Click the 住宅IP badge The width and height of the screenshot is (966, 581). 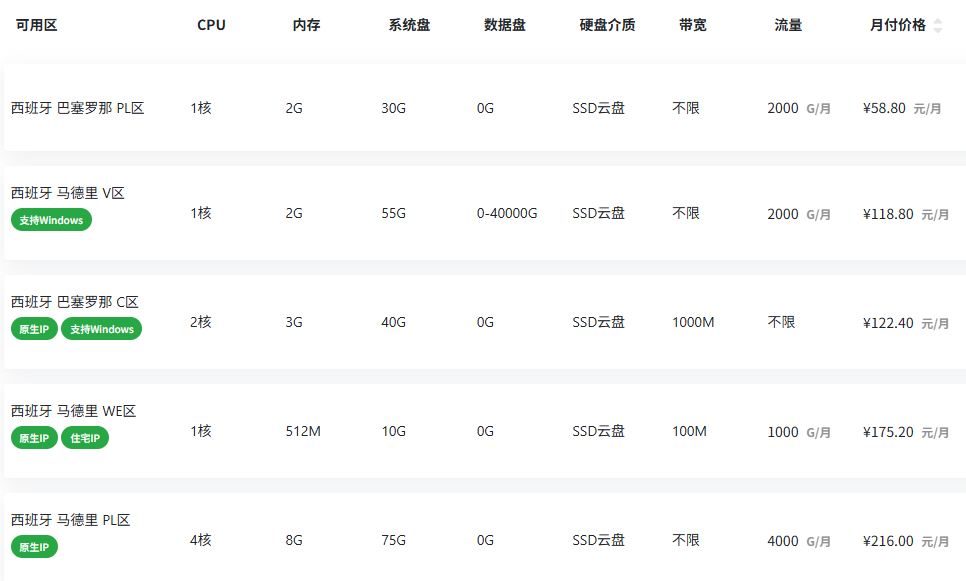[x=85, y=438]
